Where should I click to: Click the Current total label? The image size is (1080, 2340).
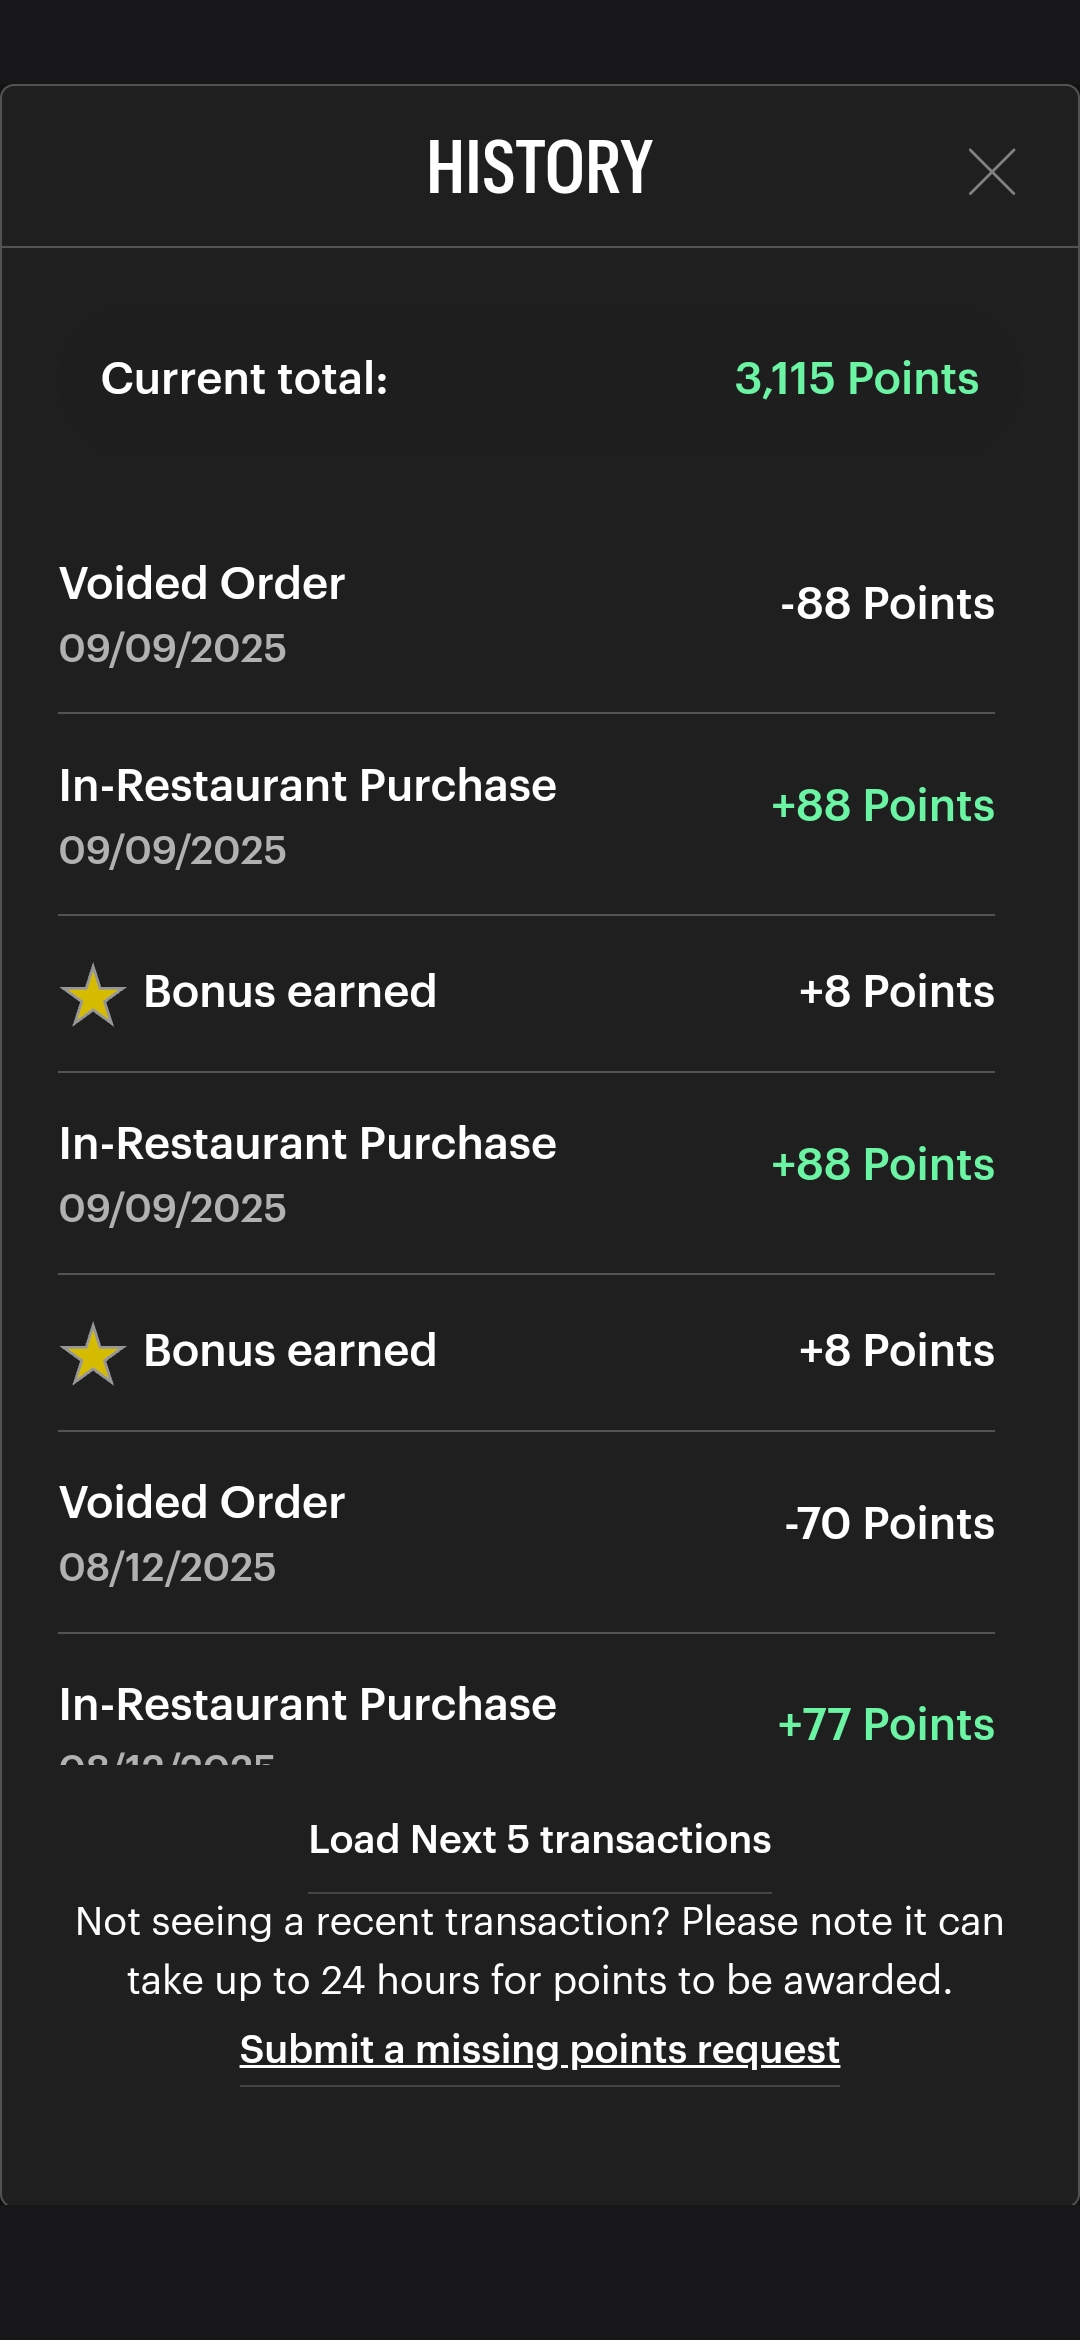244,379
